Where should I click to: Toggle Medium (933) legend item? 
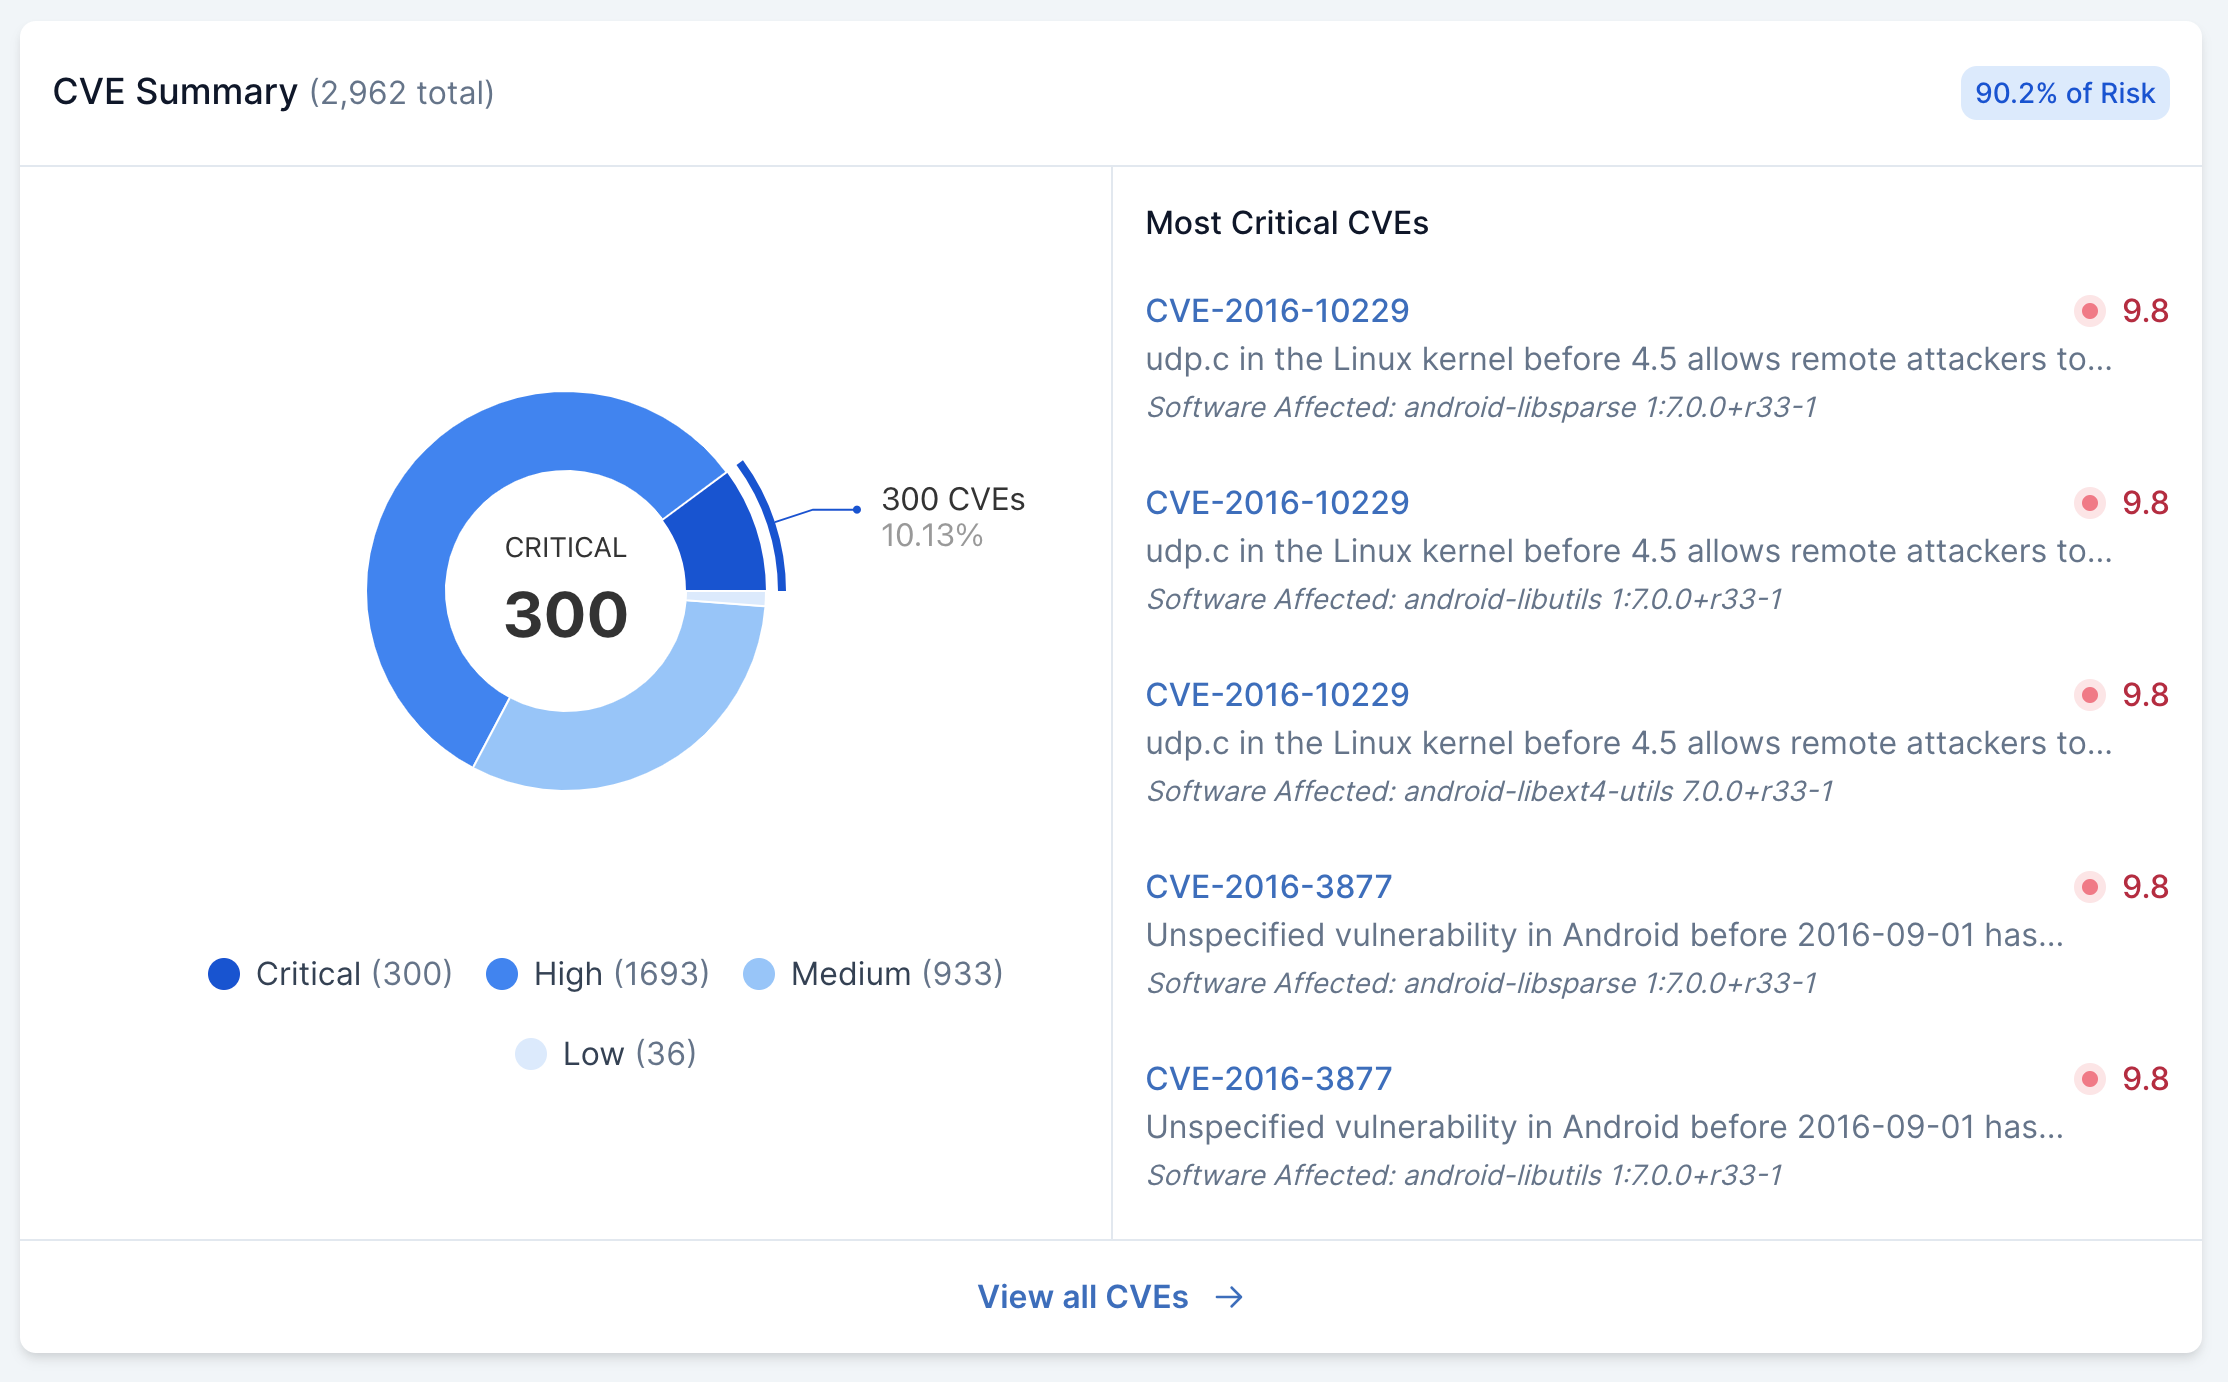tap(873, 974)
